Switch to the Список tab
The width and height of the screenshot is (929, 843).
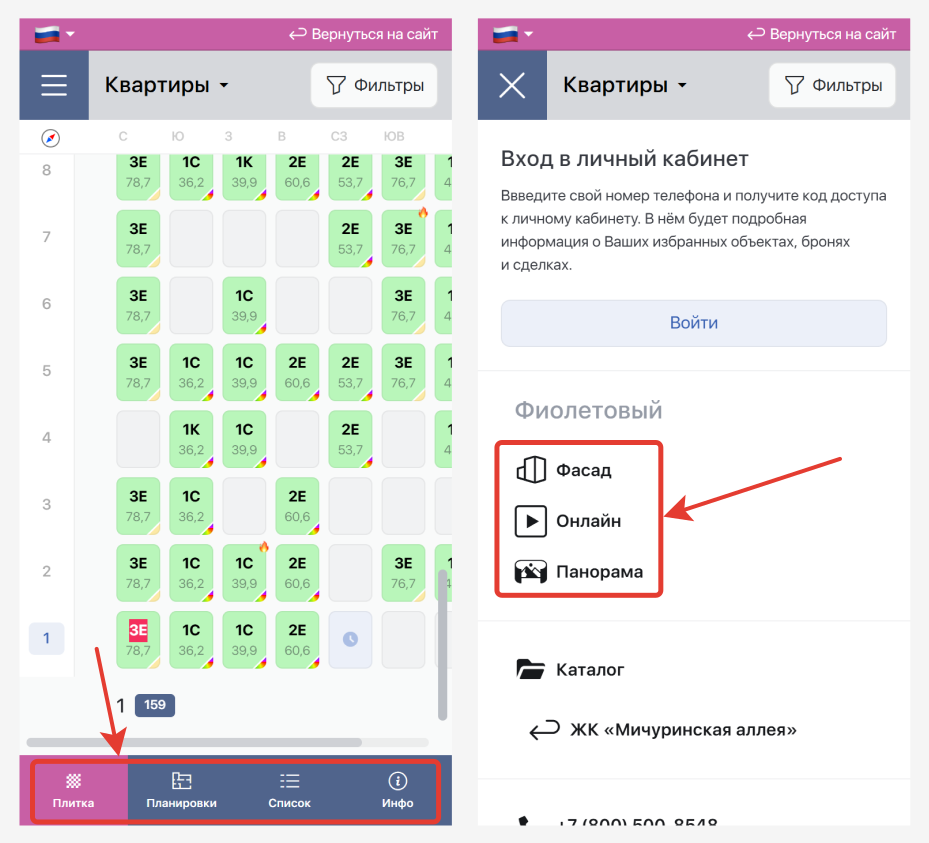(289, 790)
